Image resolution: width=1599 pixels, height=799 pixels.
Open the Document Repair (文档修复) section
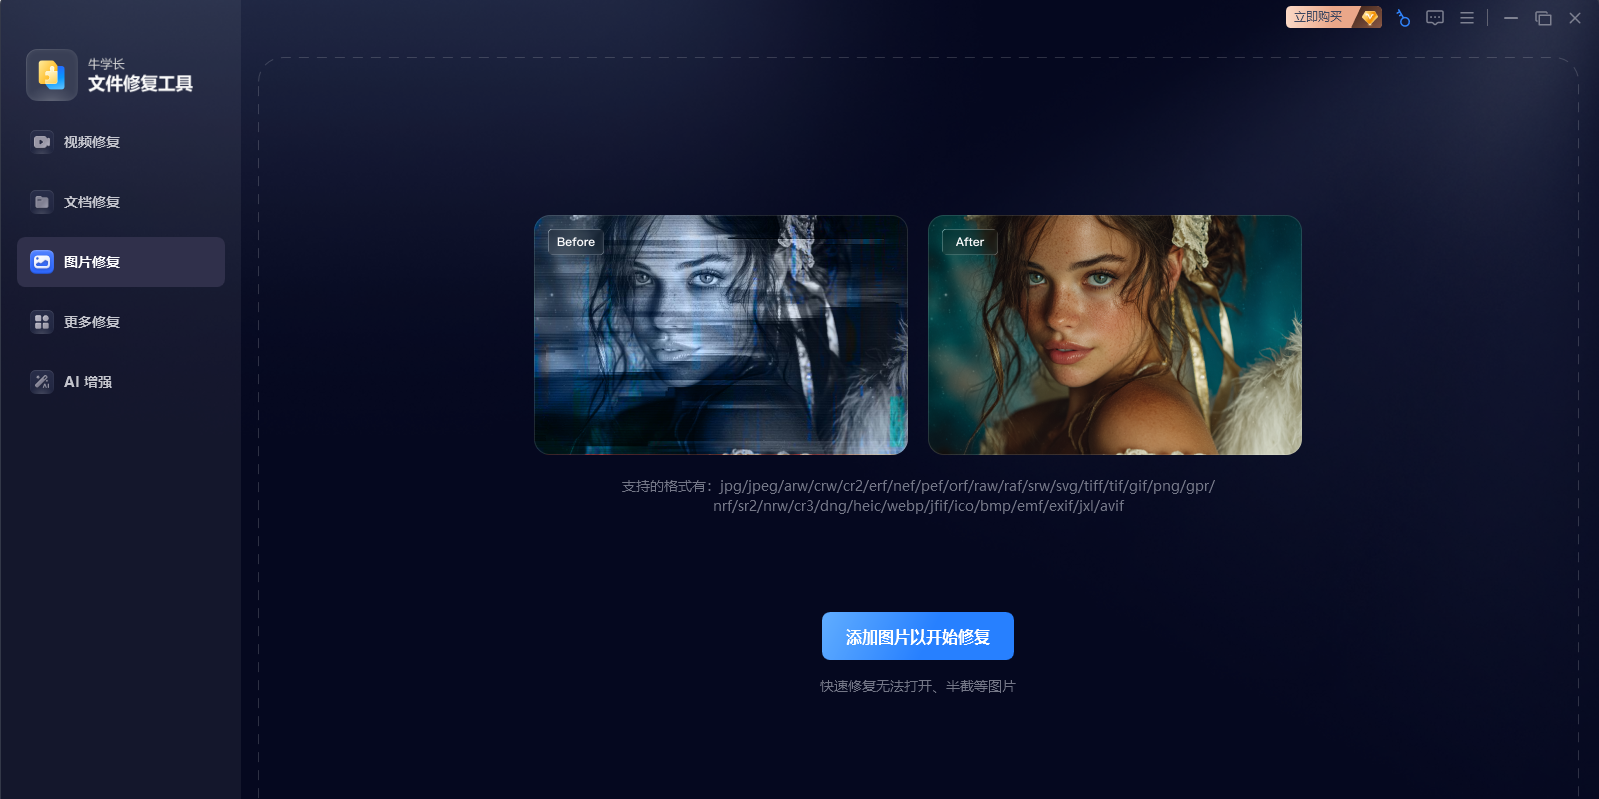coord(91,202)
